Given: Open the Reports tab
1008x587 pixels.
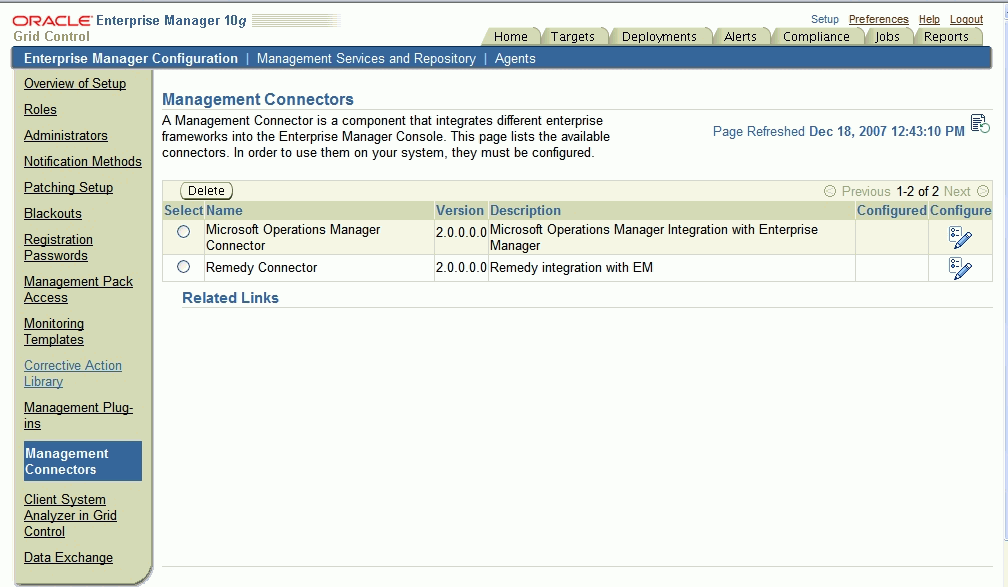Looking at the screenshot, I should (946, 37).
